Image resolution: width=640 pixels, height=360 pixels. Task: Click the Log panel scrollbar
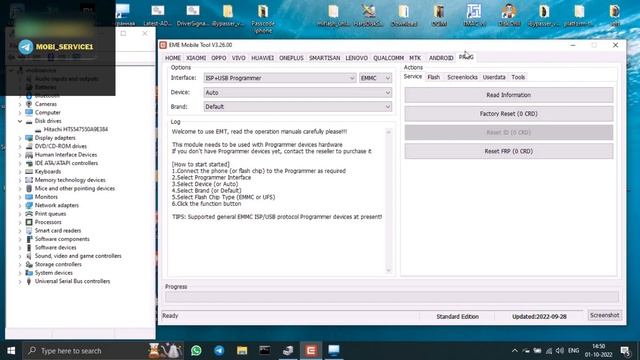(389, 201)
